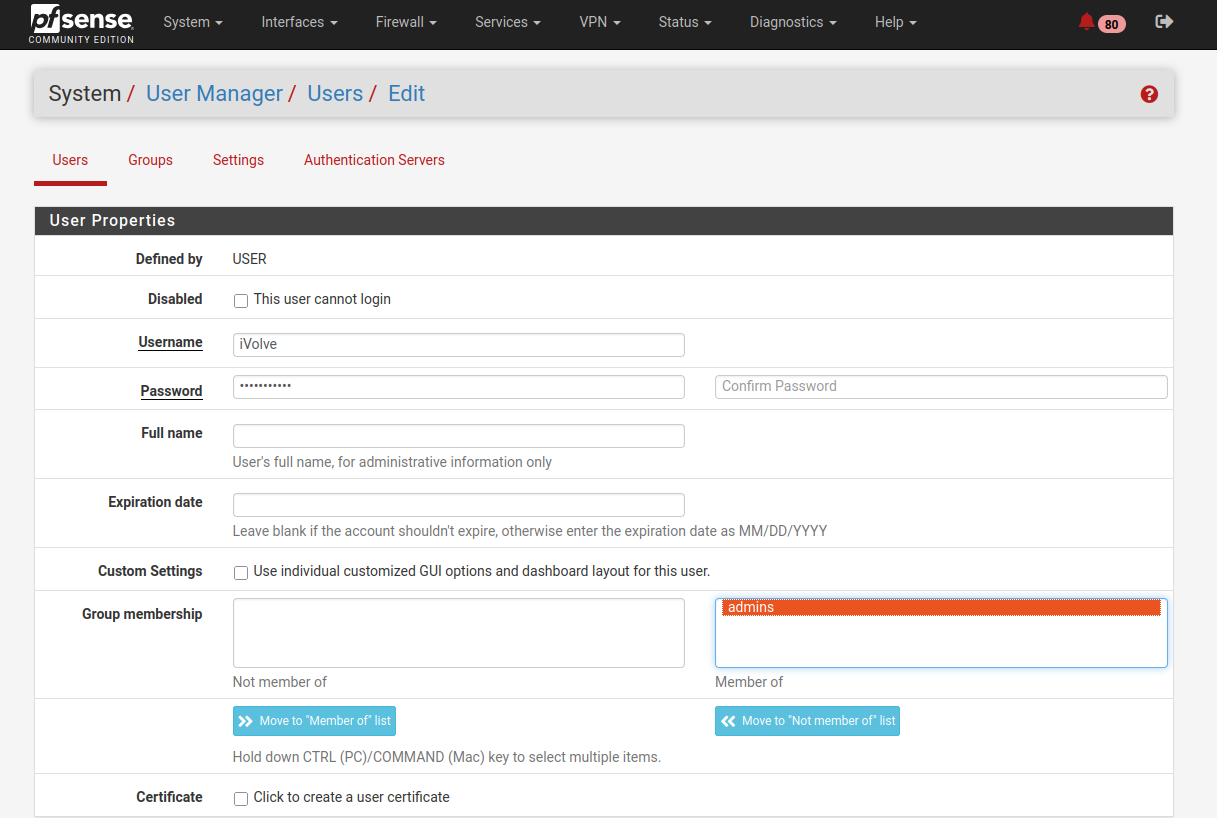Expand the Diagnostics menu
The width and height of the screenshot is (1217, 818).
coord(793,22)
